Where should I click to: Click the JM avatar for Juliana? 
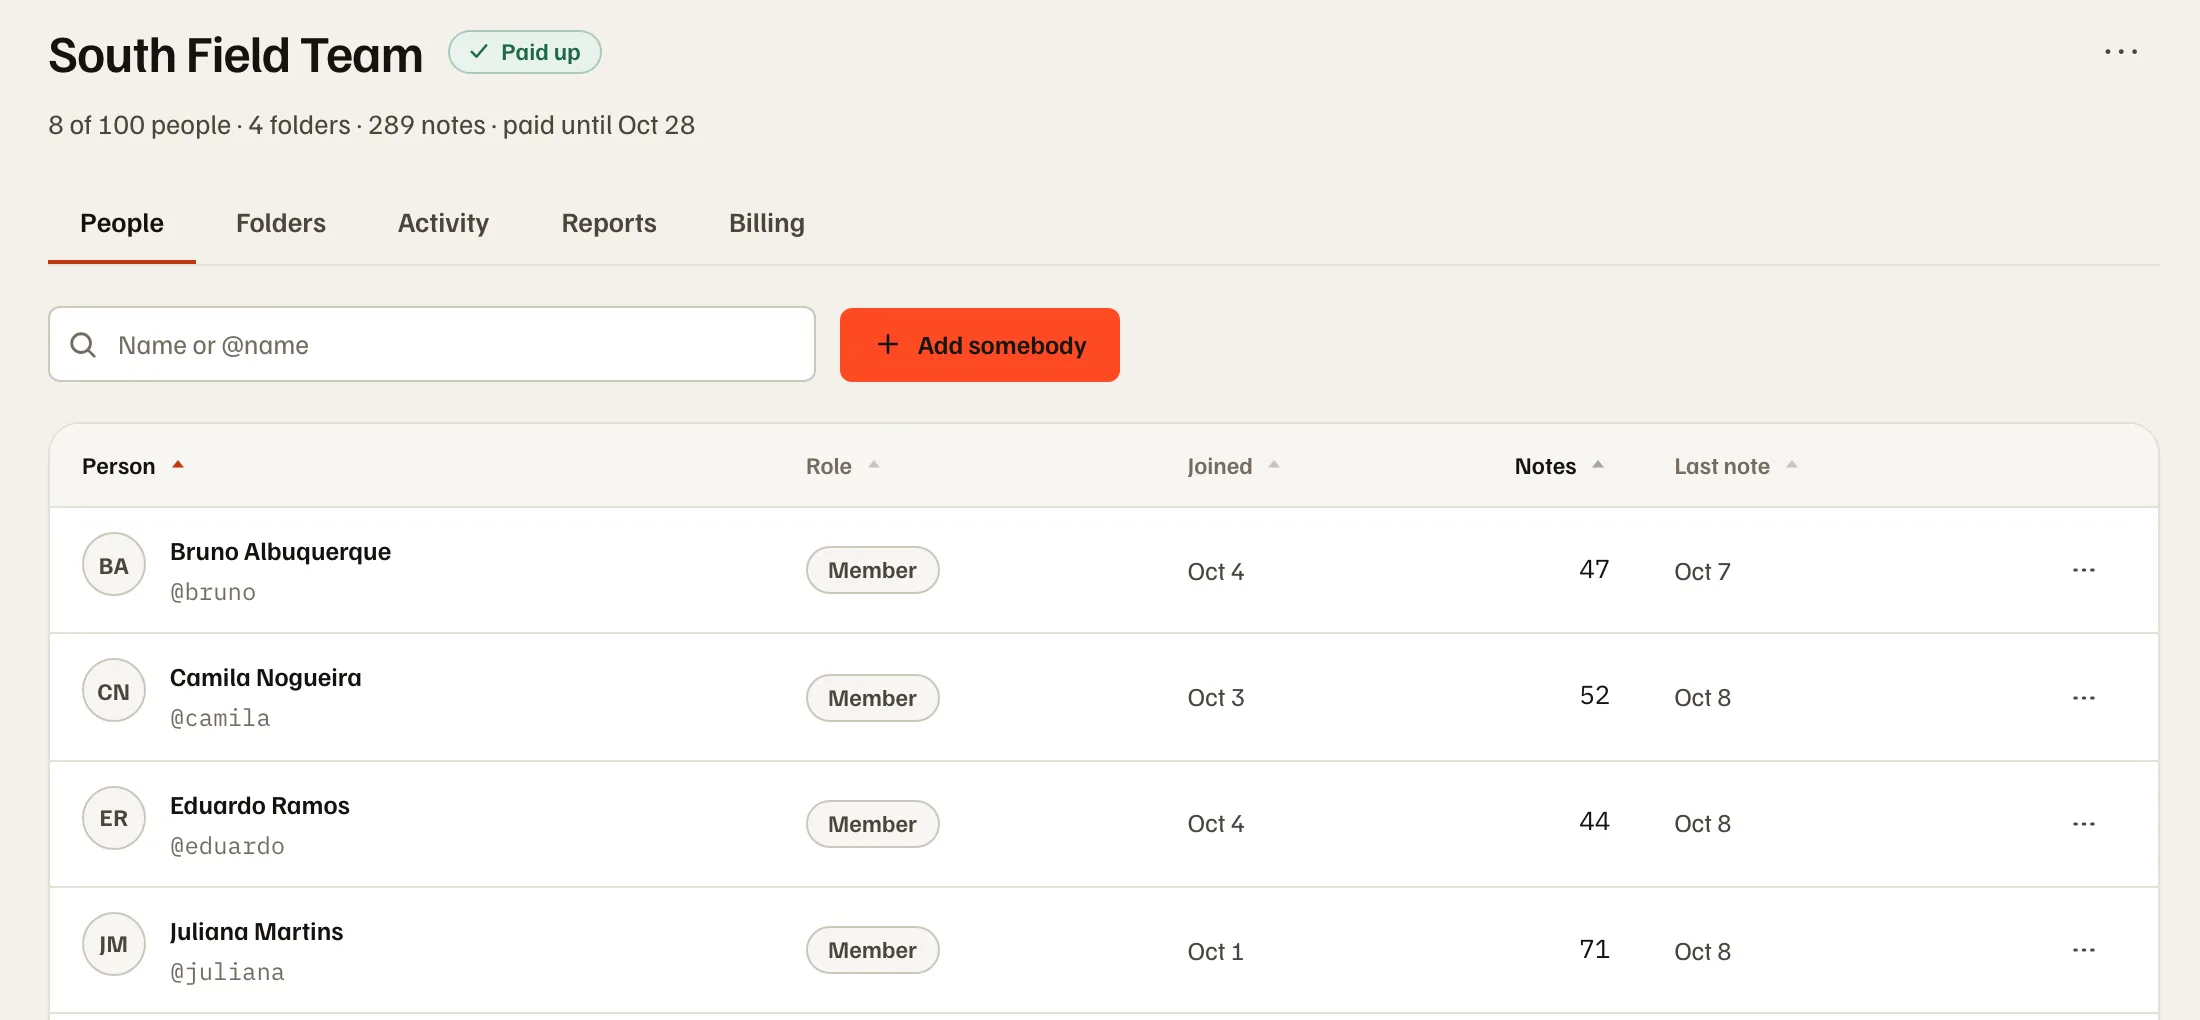point(114,944)
